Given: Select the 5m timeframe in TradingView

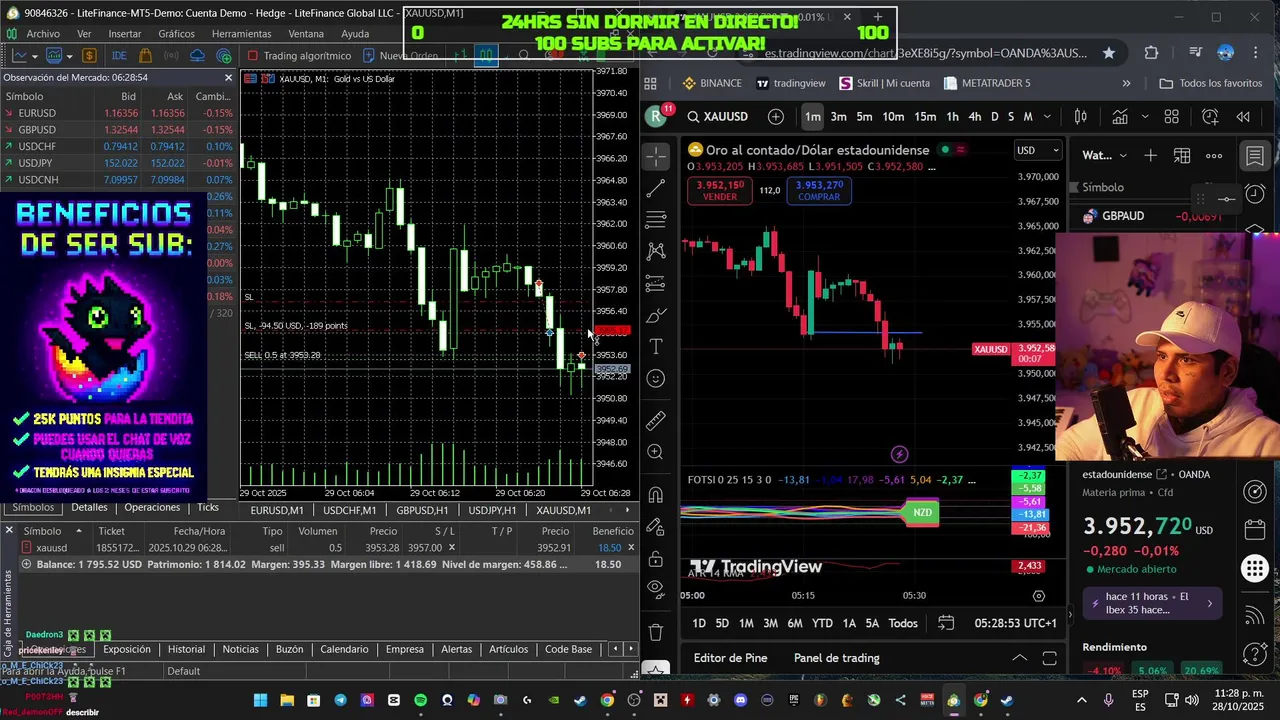Looking at the screenshot, I should pyautogui.click(x=864, y=117).
